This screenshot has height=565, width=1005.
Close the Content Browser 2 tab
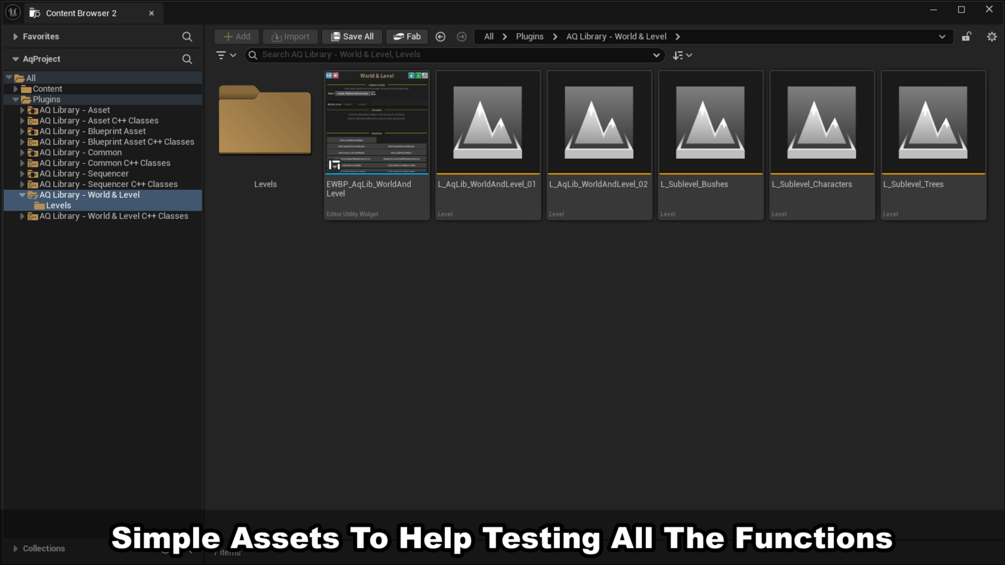(151, 13)
